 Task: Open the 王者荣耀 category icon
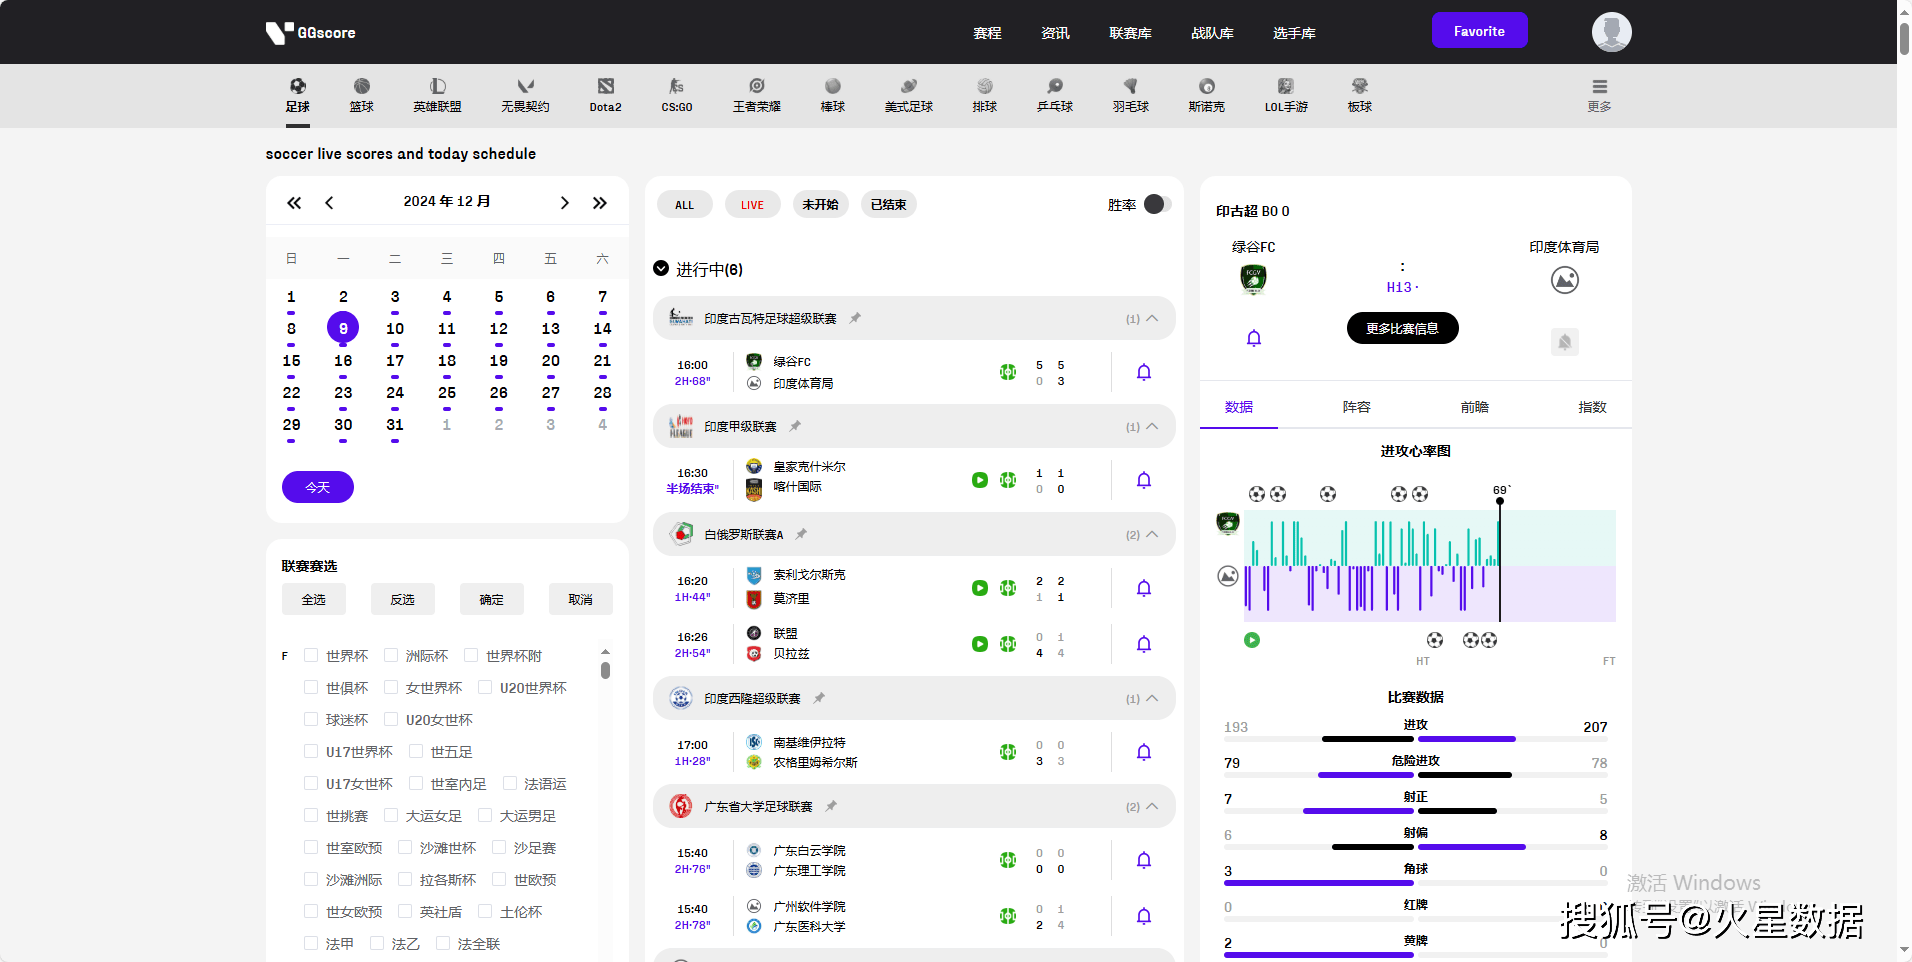(x=756, y=95)
